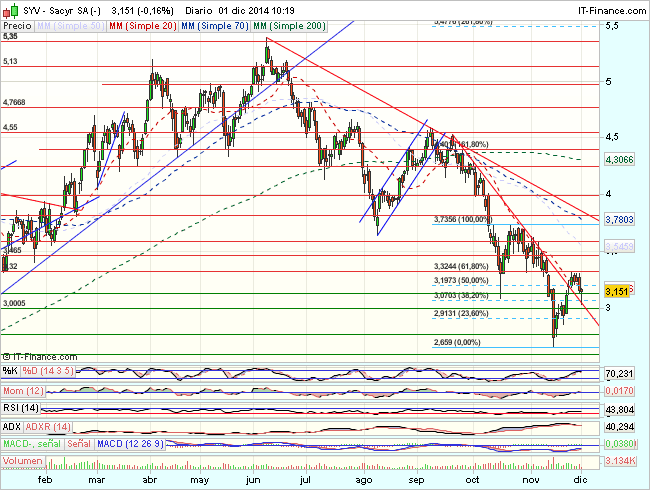Open the %K %D (14 3 5) stochastic label
Screen dimensions: 650x490
[x=38, y=371]
